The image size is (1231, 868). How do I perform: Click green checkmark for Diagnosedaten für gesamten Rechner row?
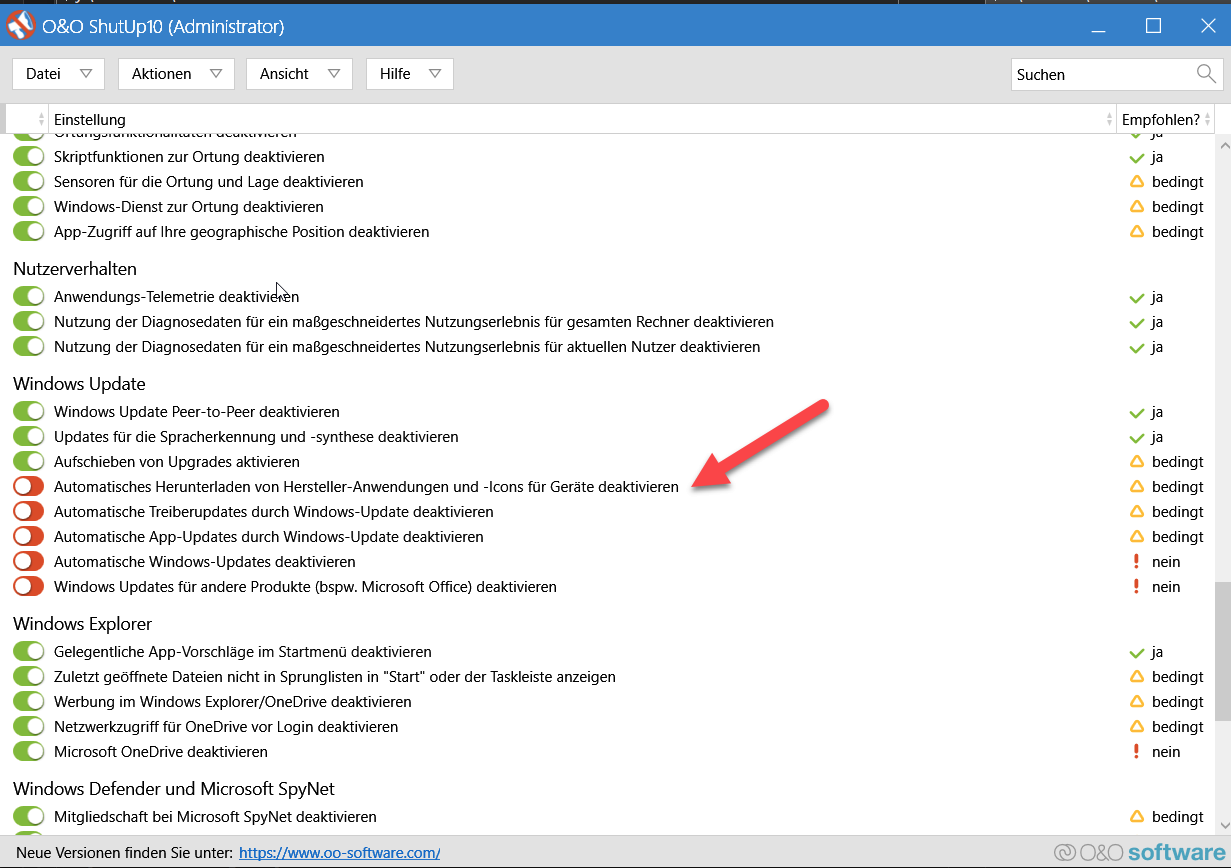coord(1136,322)
